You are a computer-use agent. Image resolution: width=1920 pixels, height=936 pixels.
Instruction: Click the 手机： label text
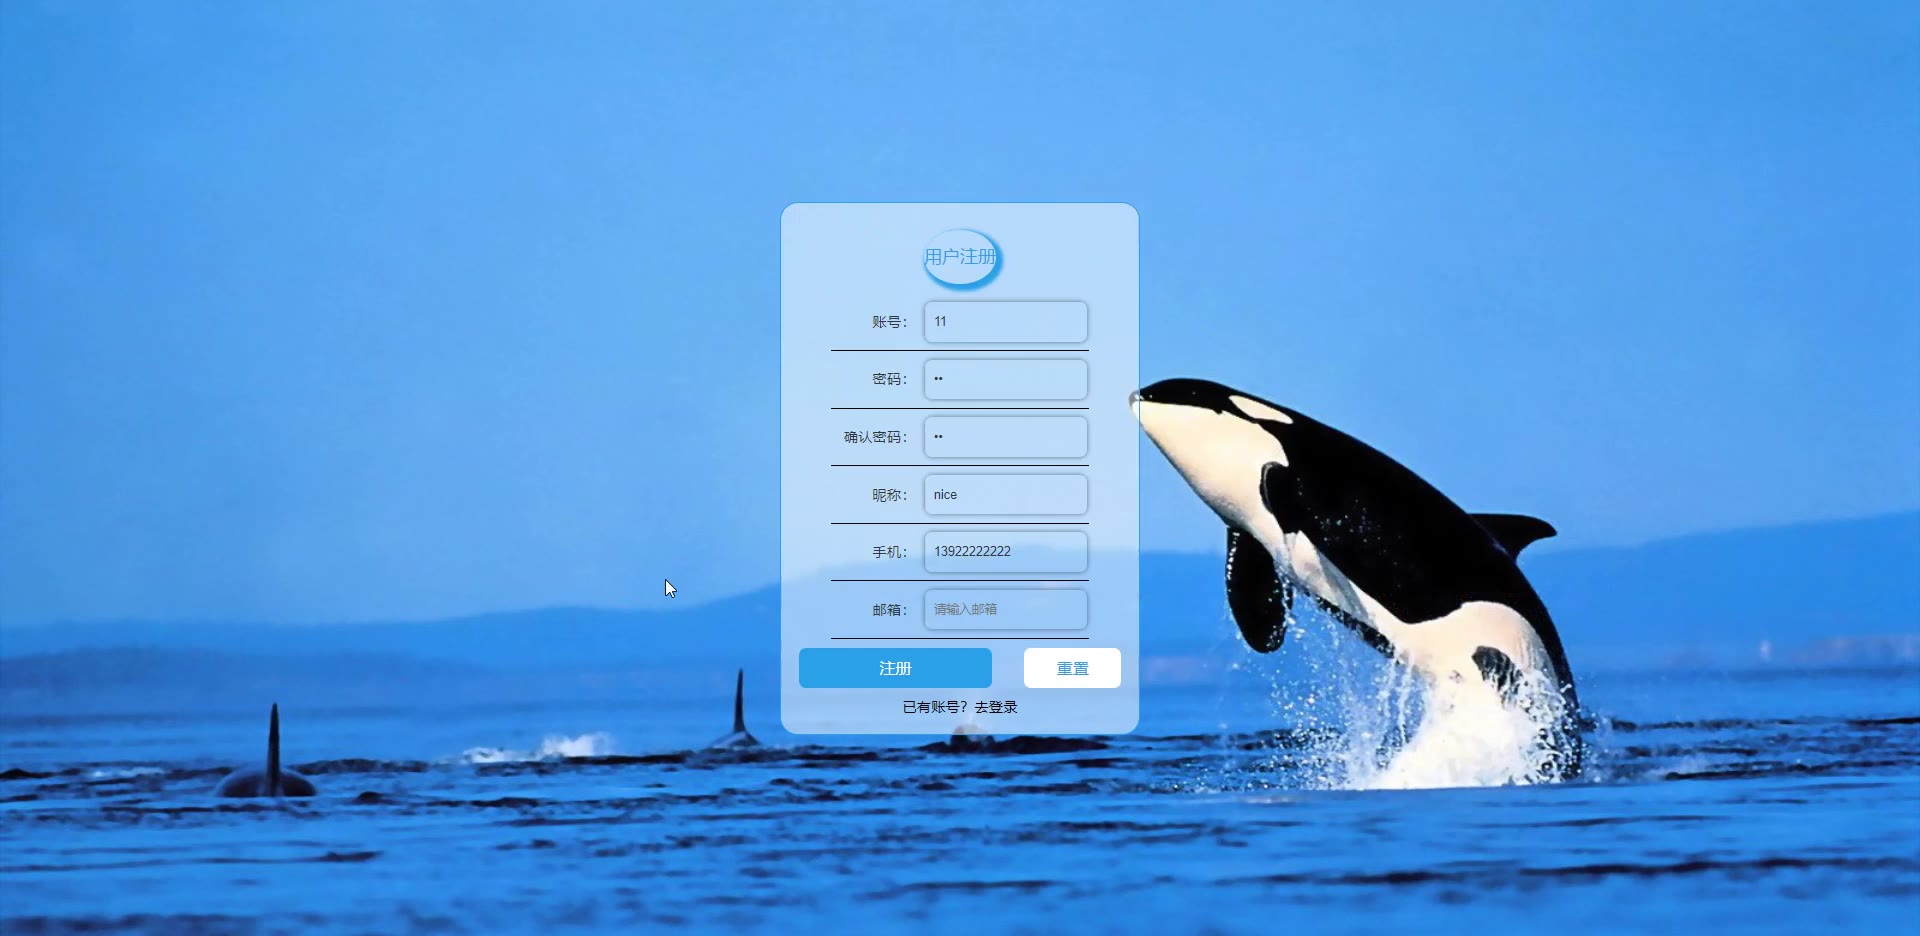pos(889,552)
